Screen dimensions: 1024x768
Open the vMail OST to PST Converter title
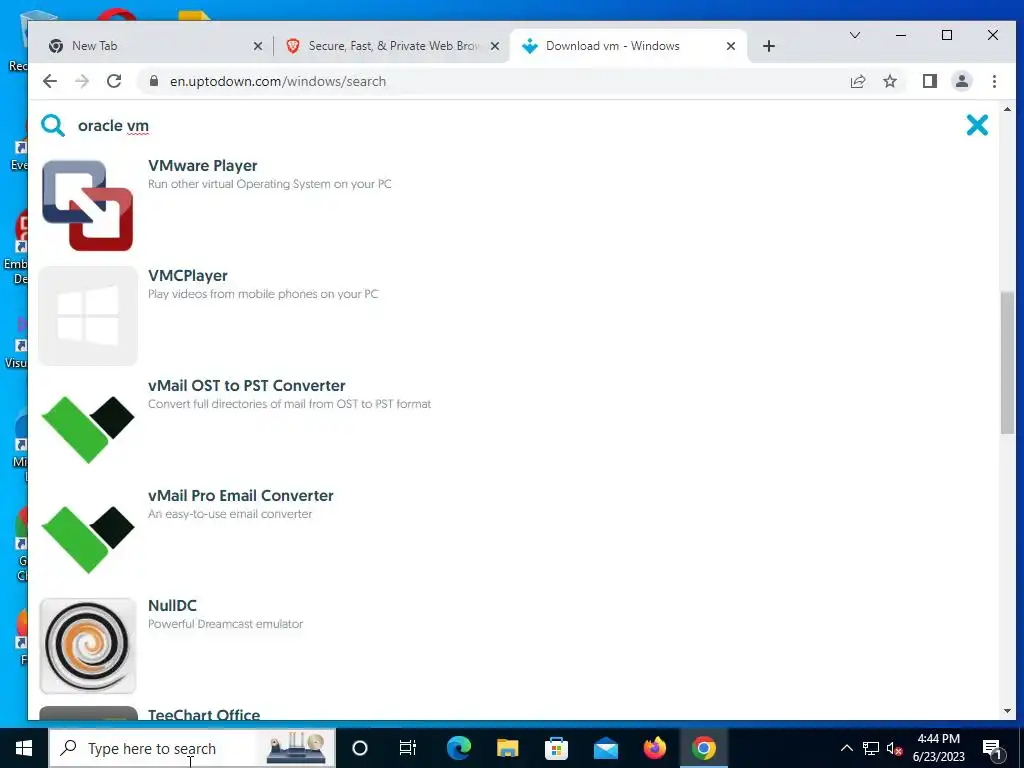point(246,385)
